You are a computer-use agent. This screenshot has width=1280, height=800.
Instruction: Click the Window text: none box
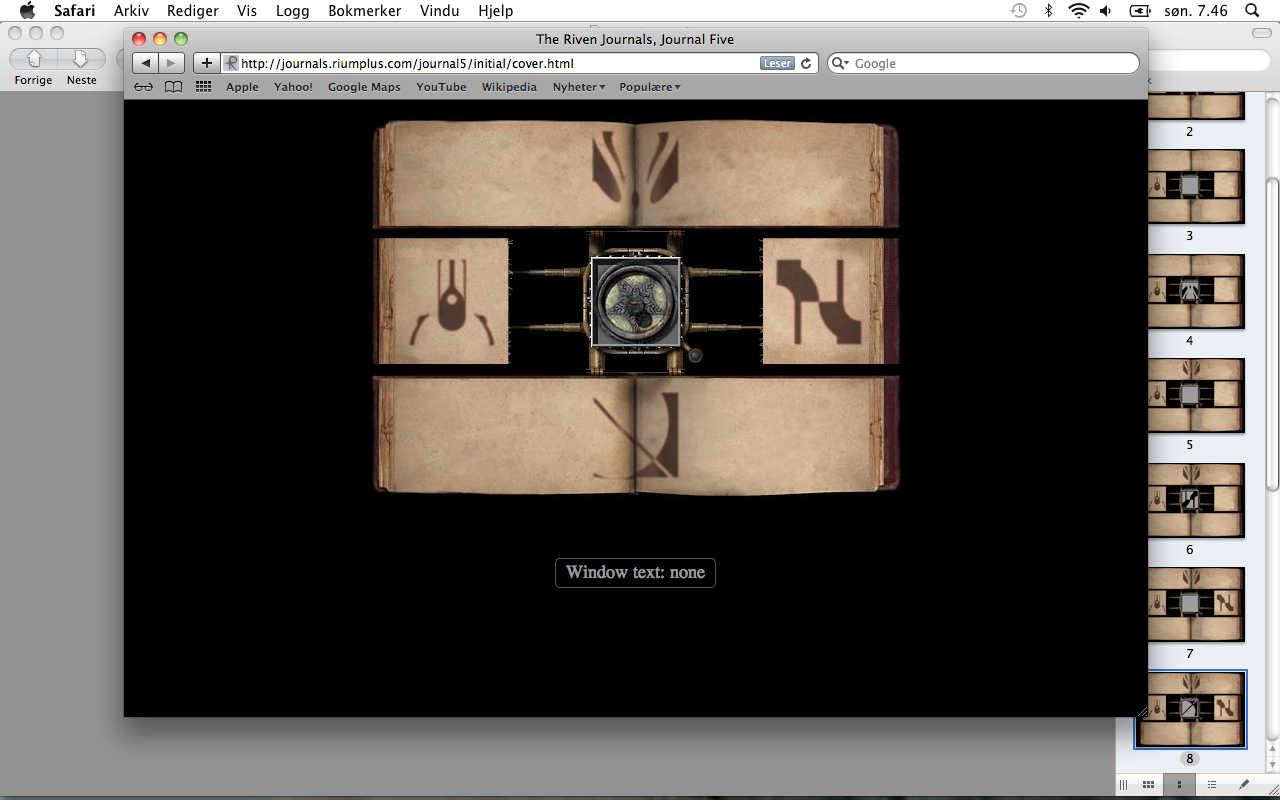tap(635, 573)
